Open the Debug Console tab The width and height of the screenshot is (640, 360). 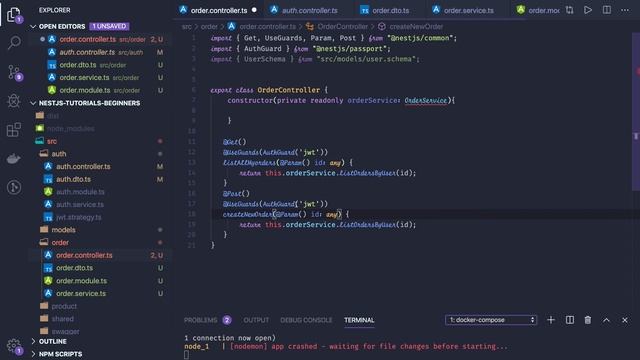(x=306, y=320)
